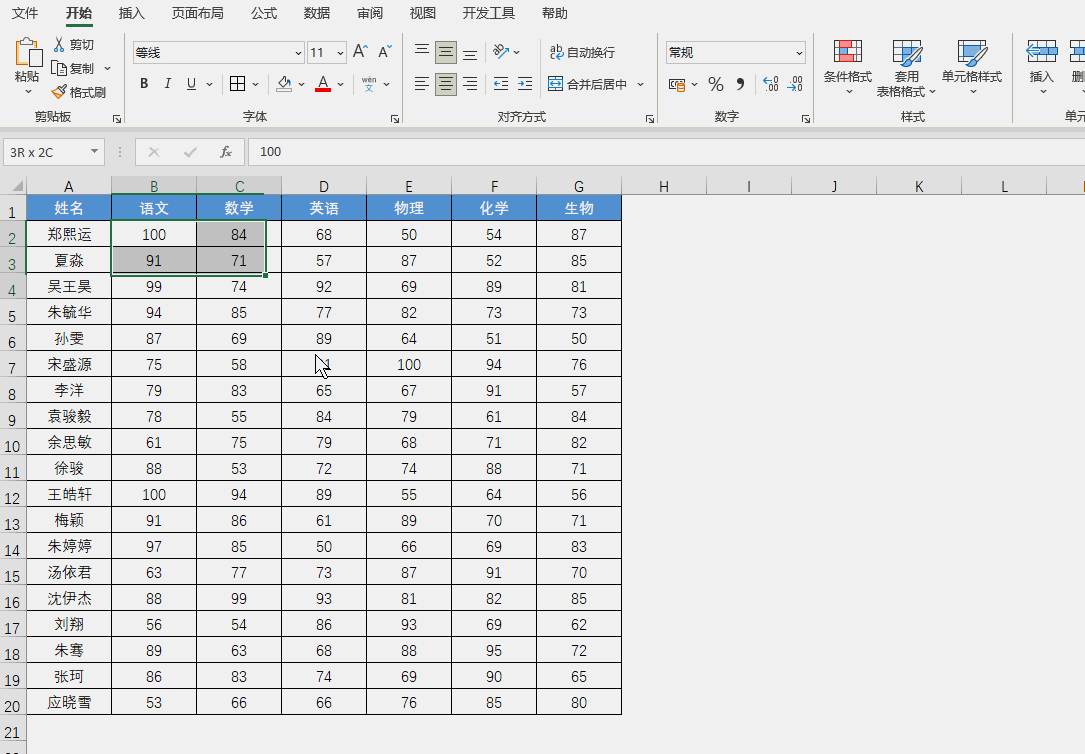
Task: Open the Alignment (对齐方式) dialog launcher
Action: [650, 119]
